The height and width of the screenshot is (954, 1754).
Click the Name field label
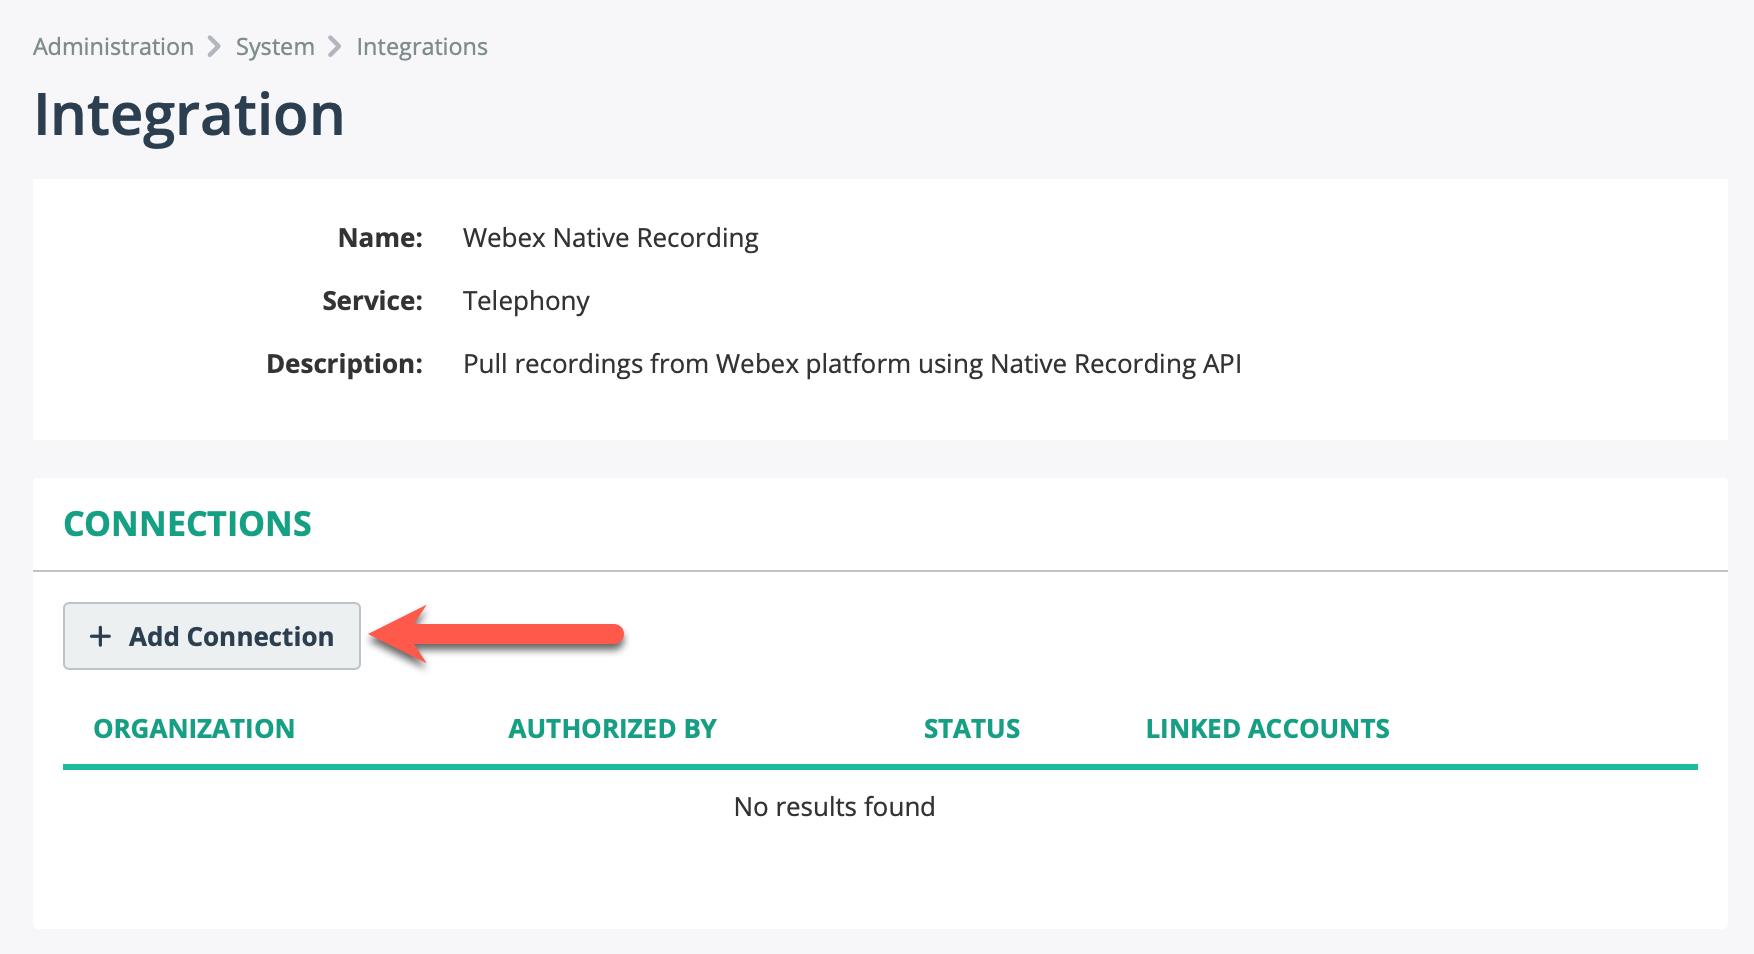coord(380,238)
